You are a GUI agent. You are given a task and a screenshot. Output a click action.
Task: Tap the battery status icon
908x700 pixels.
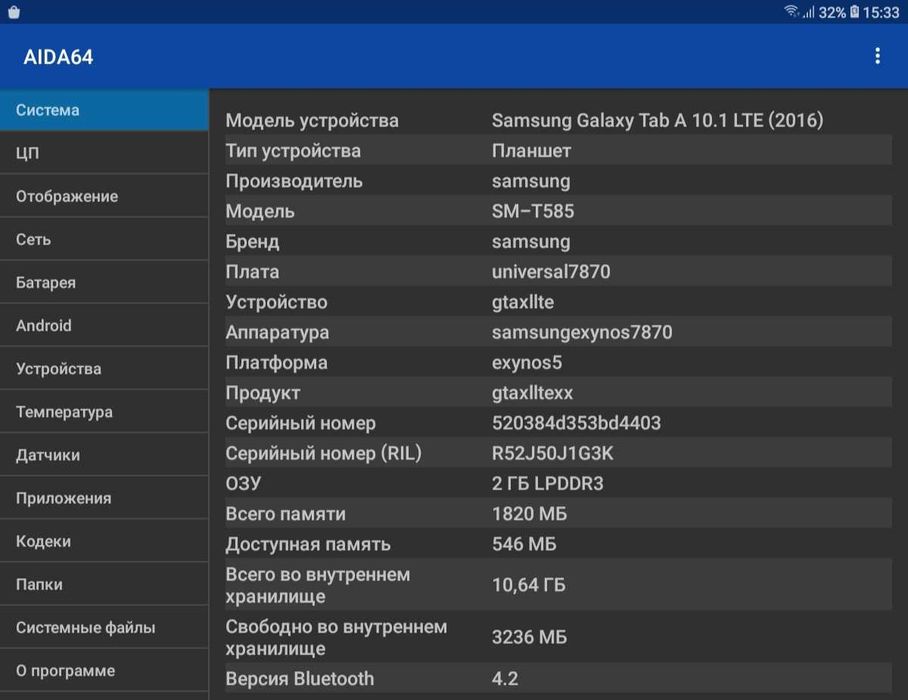[x=854, y=12]
